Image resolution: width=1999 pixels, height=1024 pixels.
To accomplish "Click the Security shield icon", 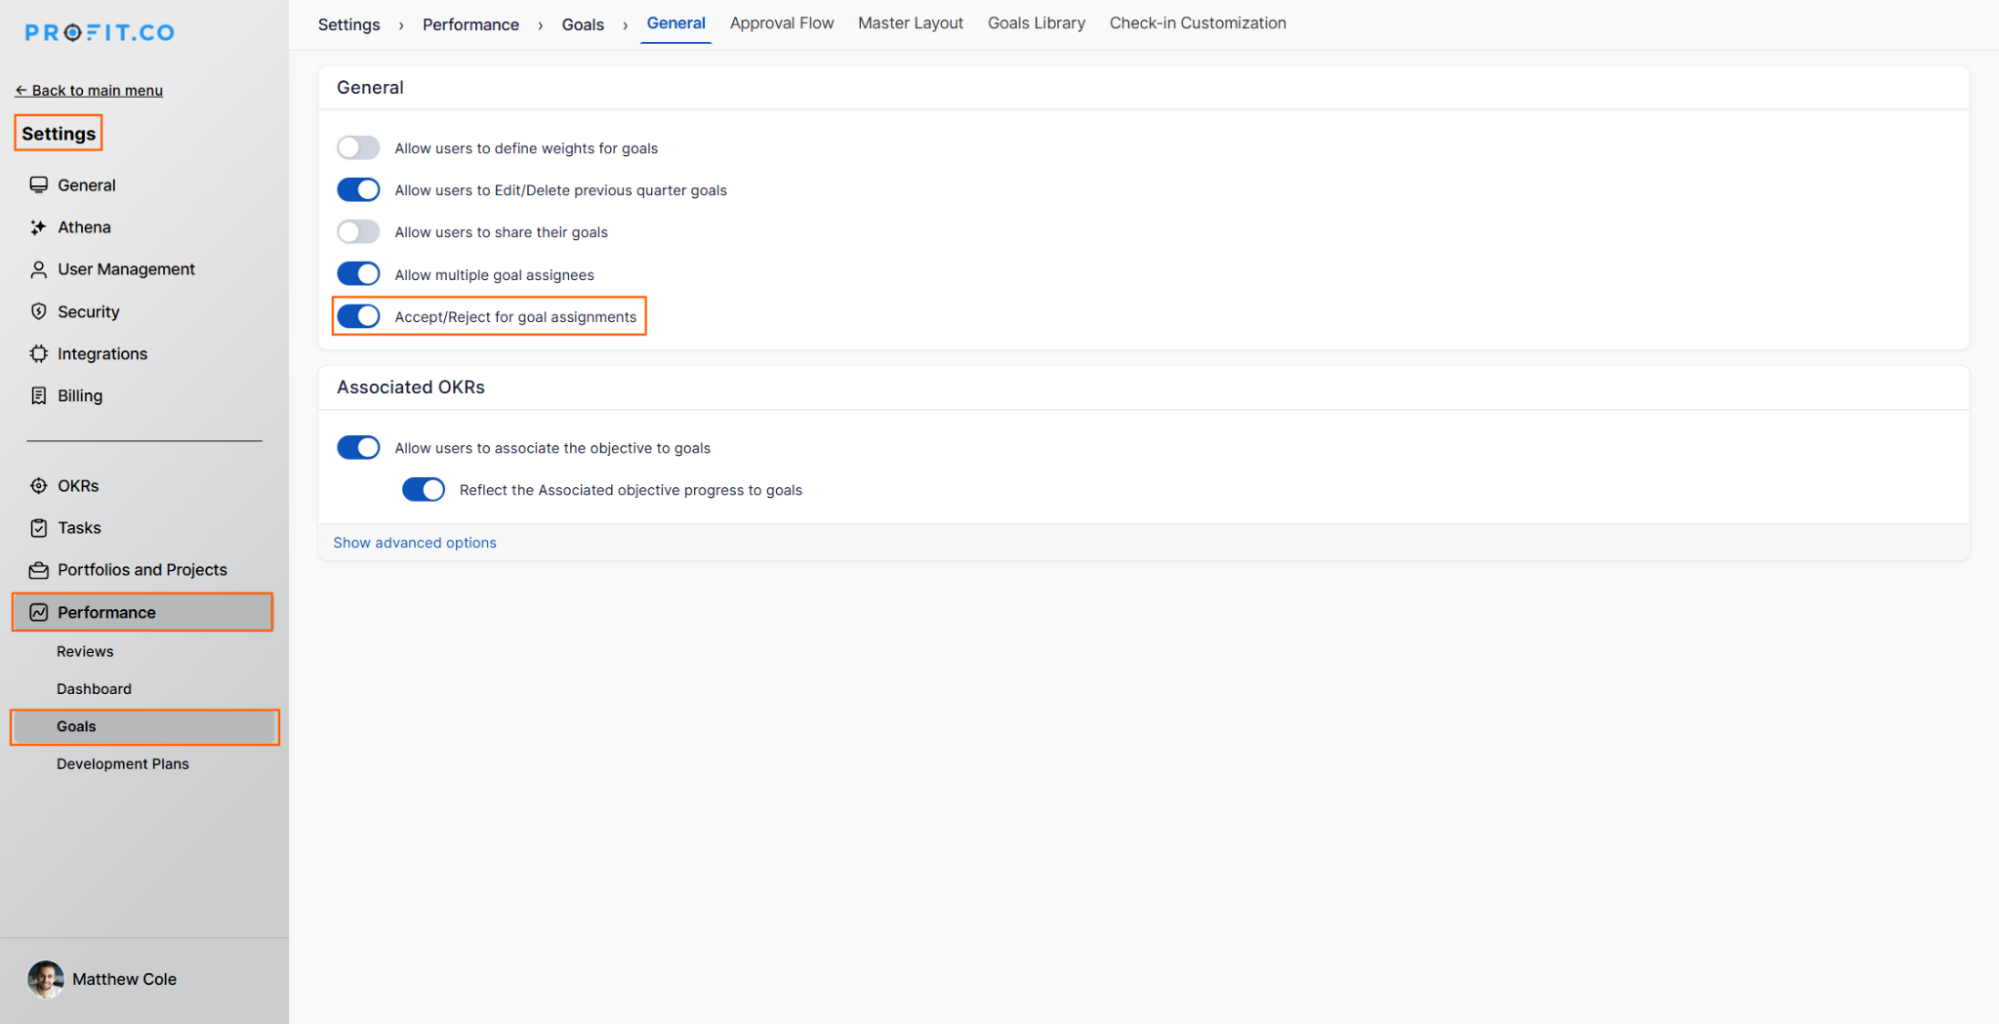I will 38,312.
